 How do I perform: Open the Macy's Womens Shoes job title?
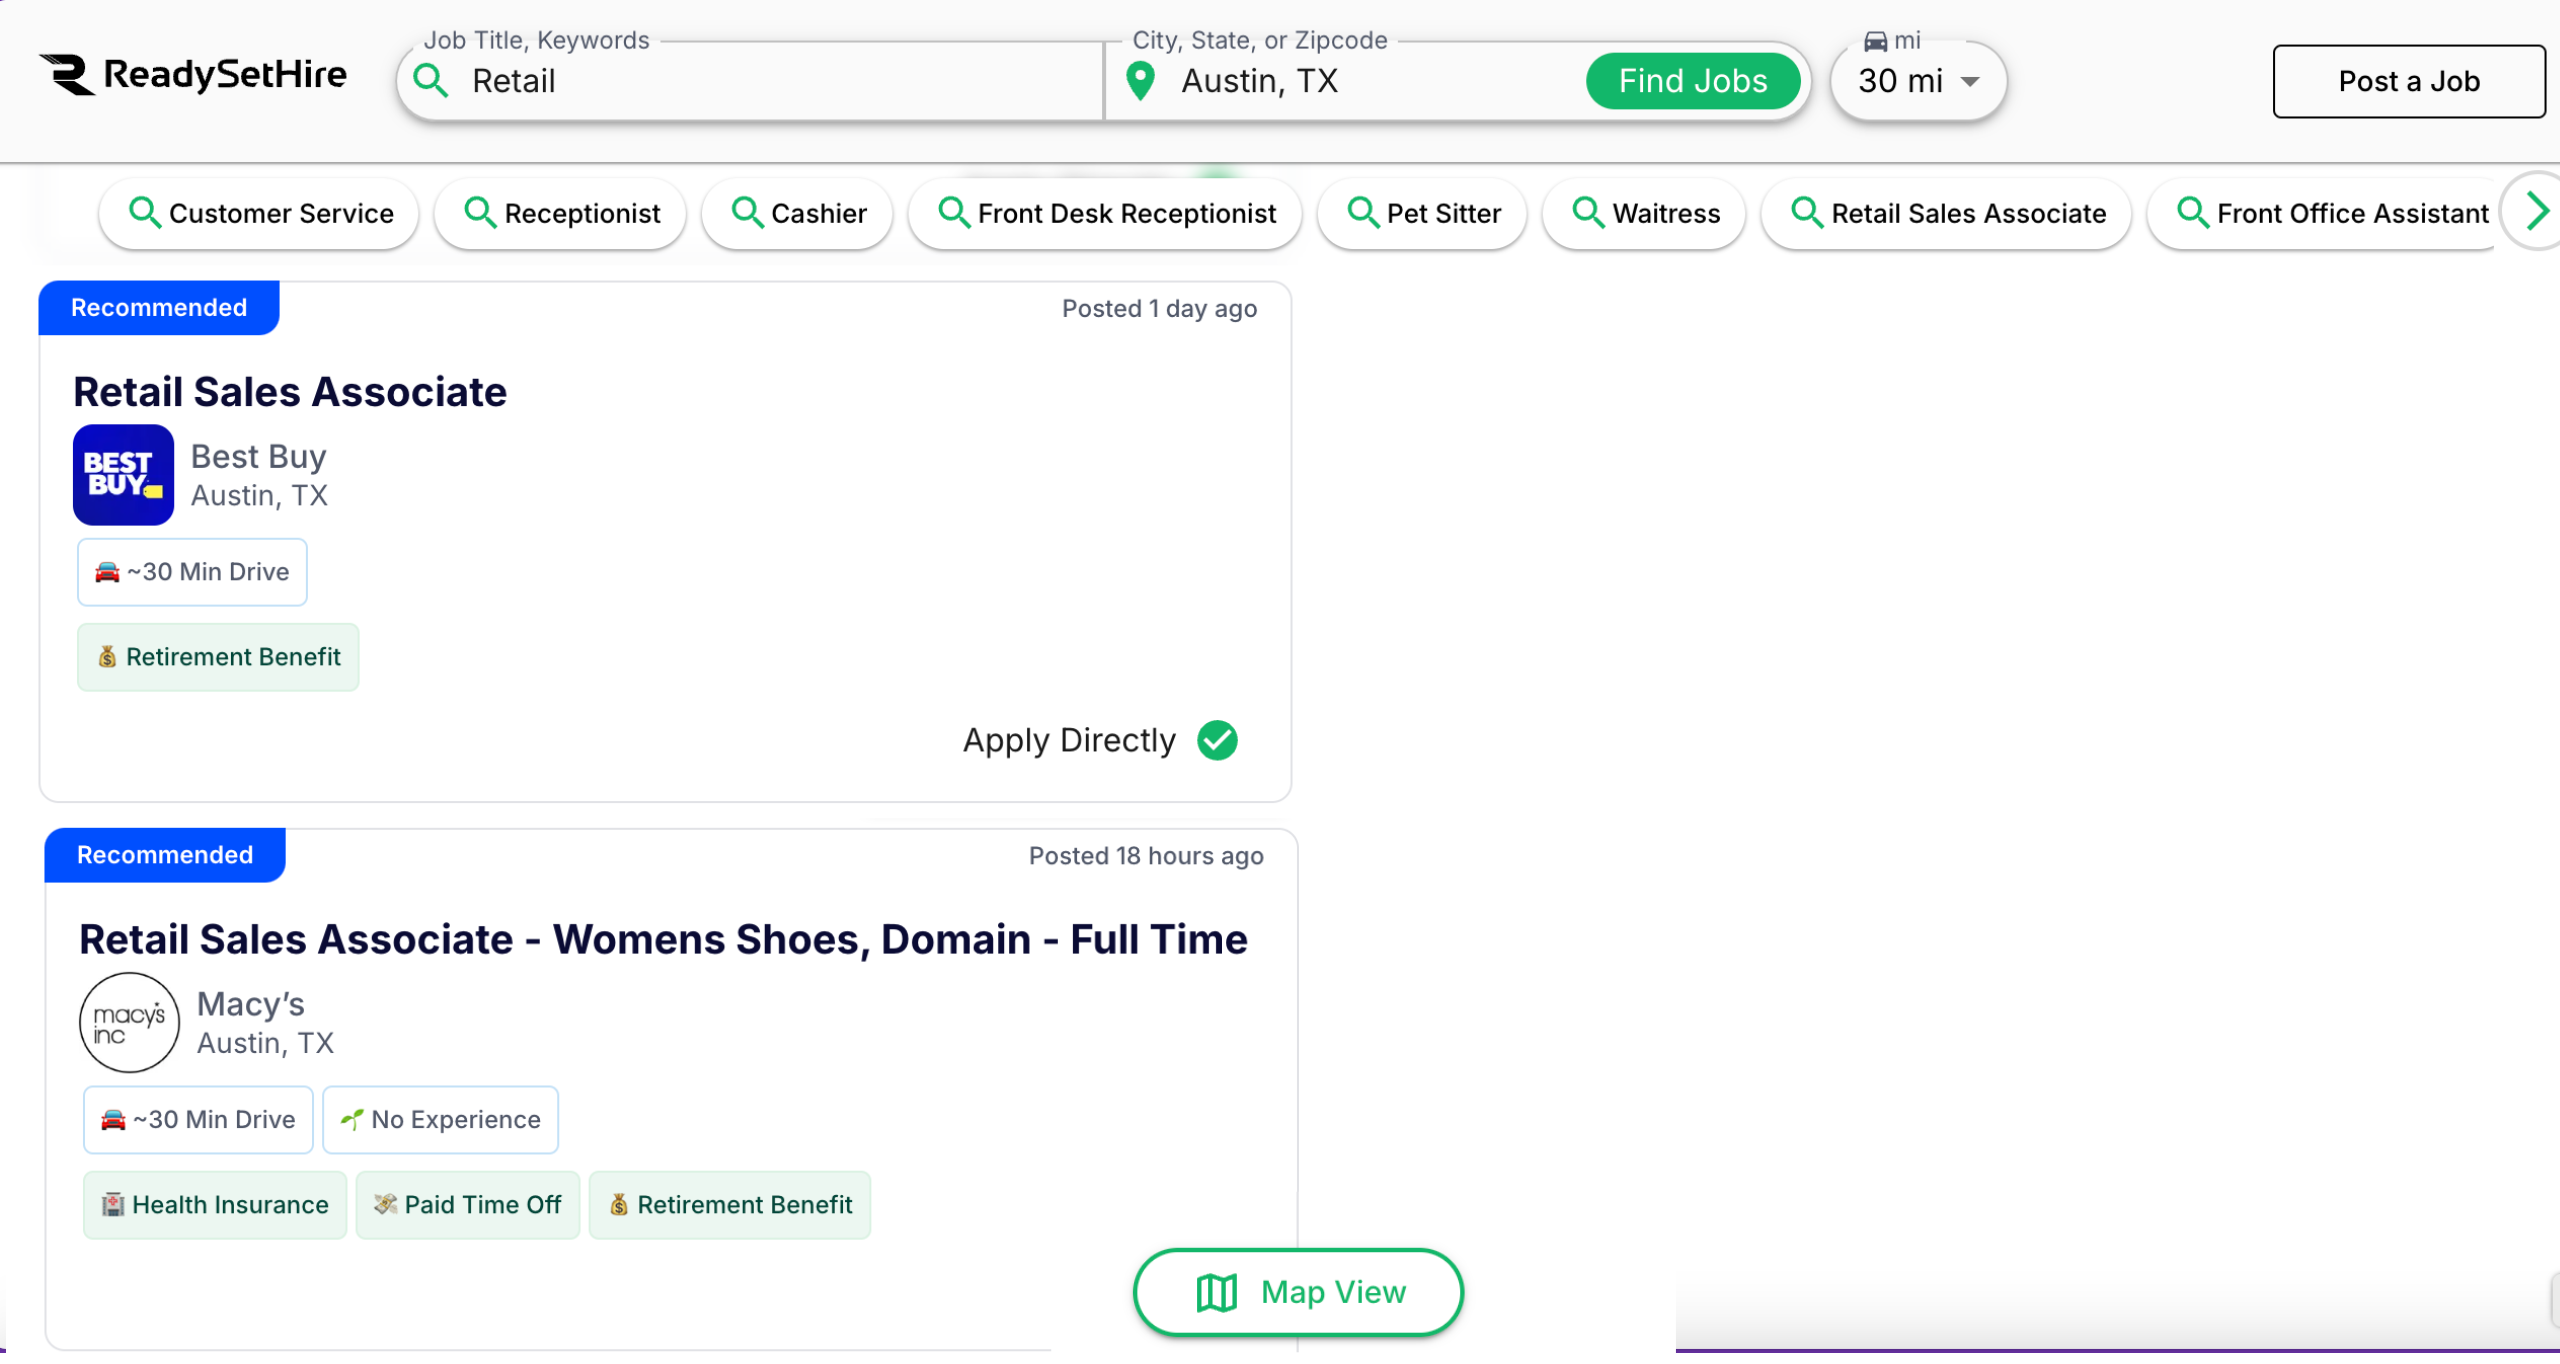pos(663,939)
